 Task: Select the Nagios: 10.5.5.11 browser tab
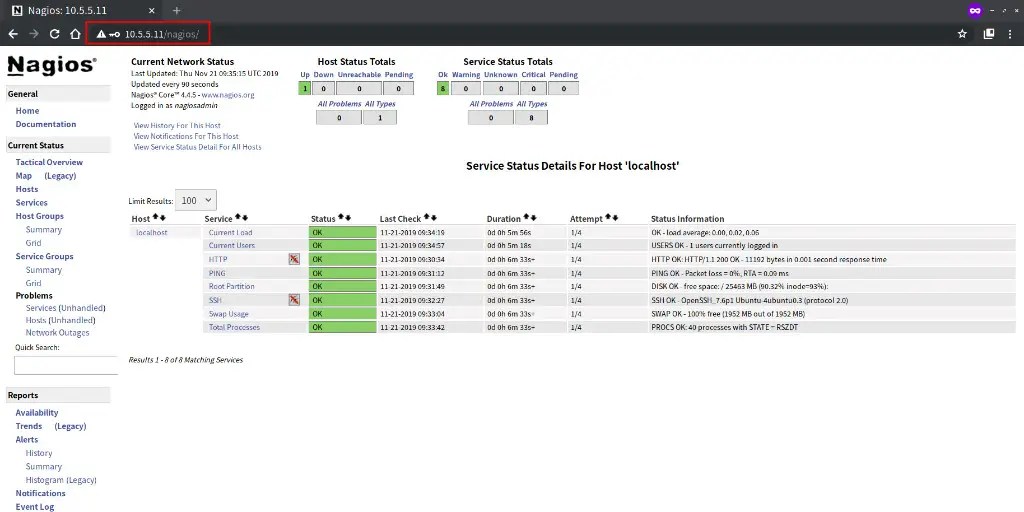(x=84, y=11)
